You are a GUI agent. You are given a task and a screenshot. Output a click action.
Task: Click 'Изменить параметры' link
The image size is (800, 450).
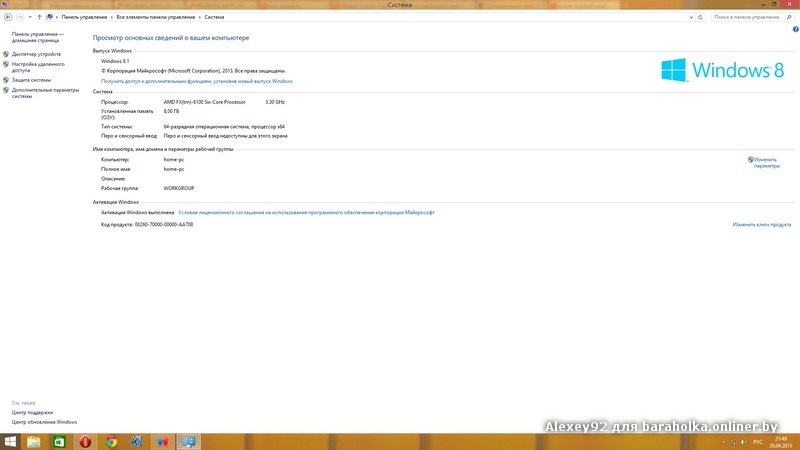(x=766, y=163)
